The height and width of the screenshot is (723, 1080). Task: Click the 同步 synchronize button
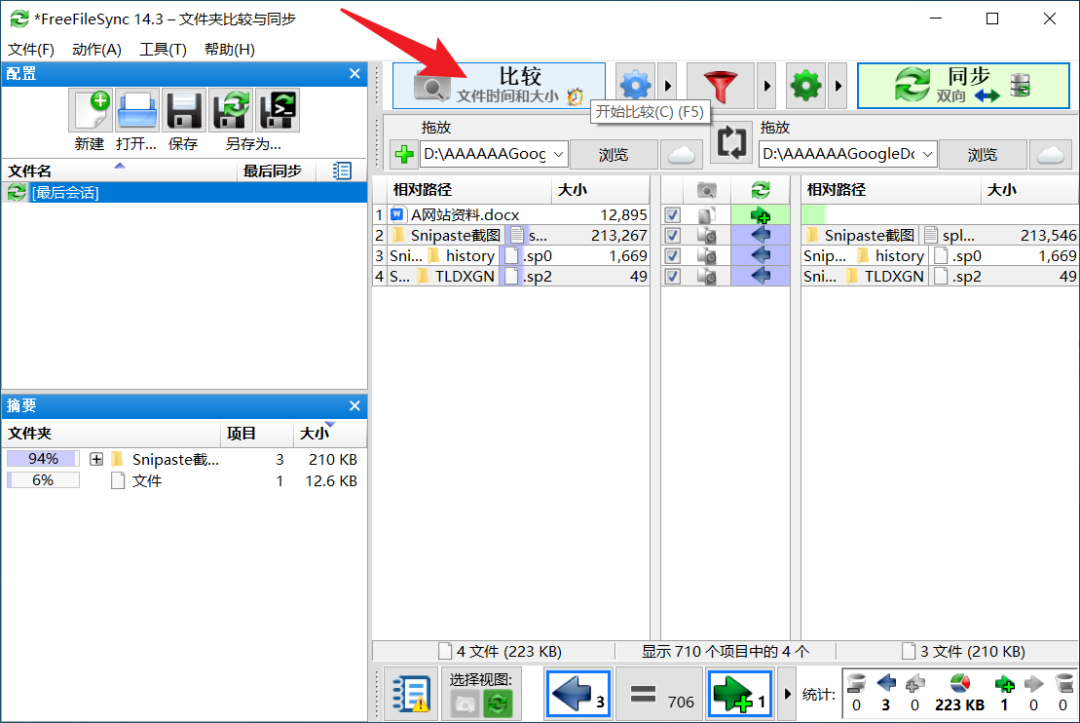pos(963,85)
